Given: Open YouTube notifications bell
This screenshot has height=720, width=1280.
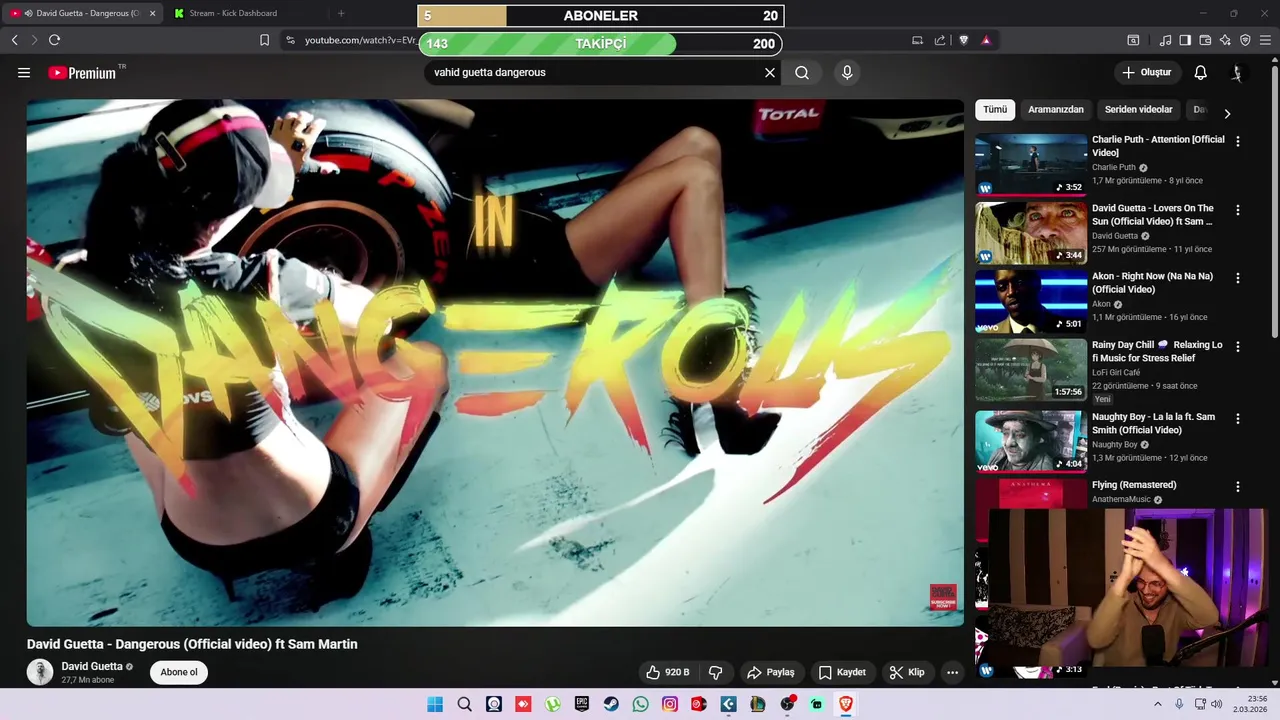Looking at the screenshot, I should click(x=1200, y=73).
